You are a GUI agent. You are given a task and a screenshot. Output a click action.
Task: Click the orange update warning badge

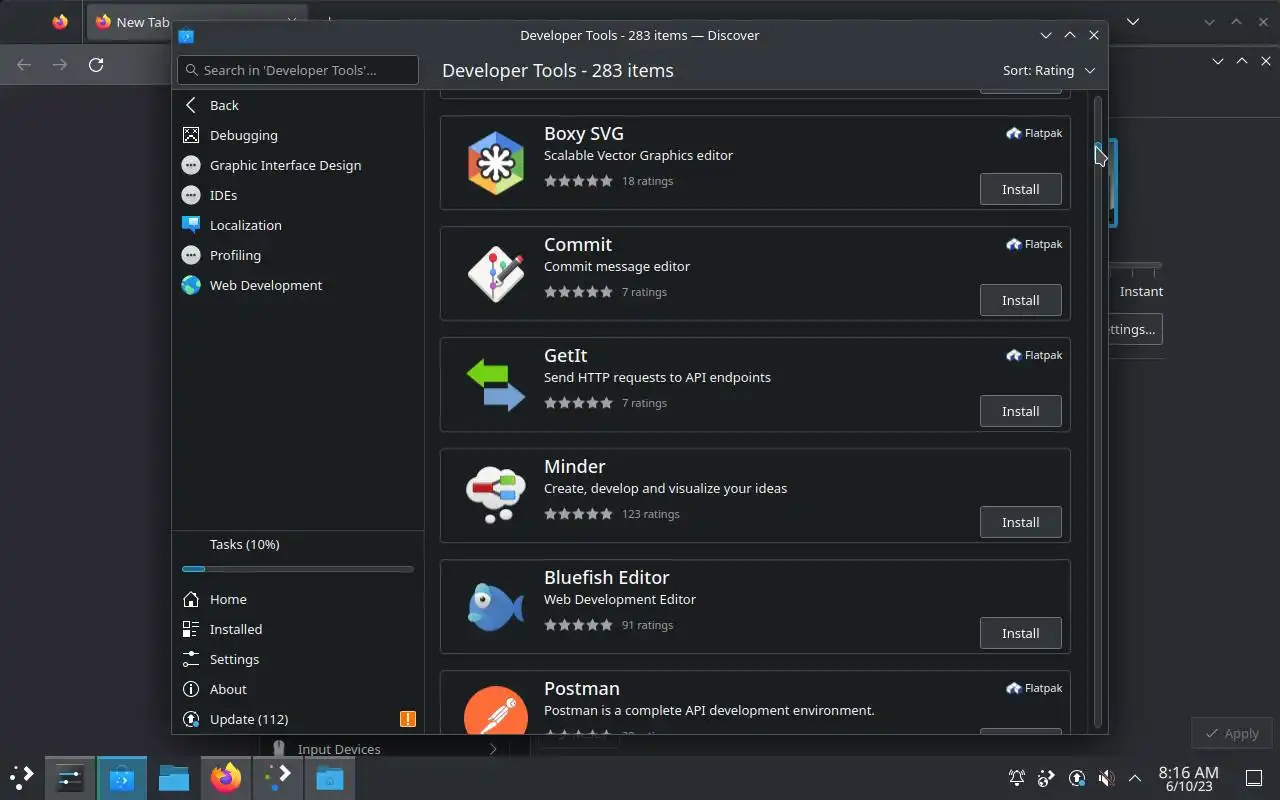[407, 719]
